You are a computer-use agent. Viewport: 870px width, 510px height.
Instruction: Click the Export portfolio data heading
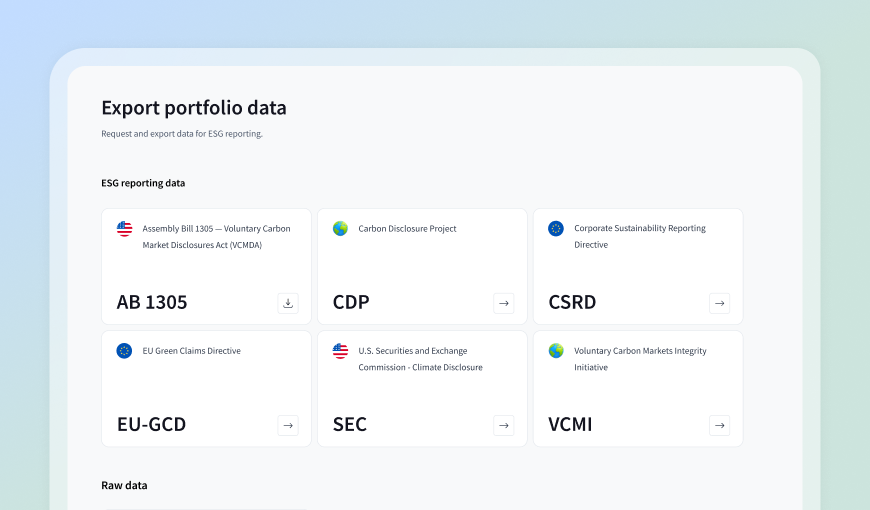(x=194, y=108)
